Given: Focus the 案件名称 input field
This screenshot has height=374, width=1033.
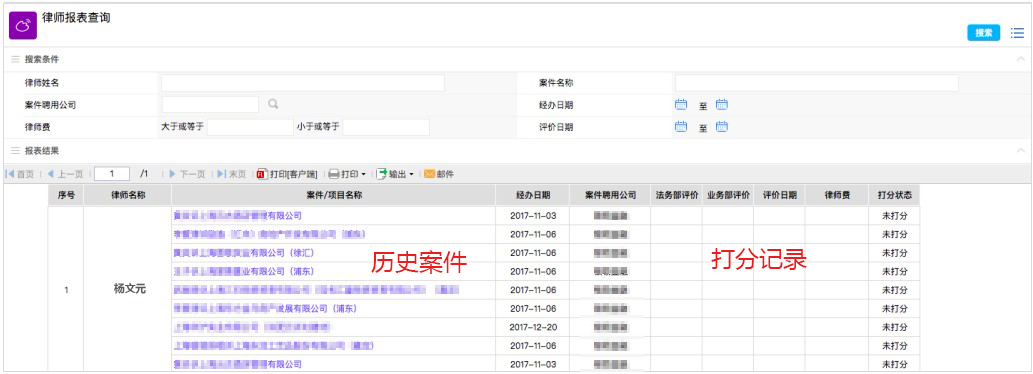Looking at the screenshot, I should (816, 83).
